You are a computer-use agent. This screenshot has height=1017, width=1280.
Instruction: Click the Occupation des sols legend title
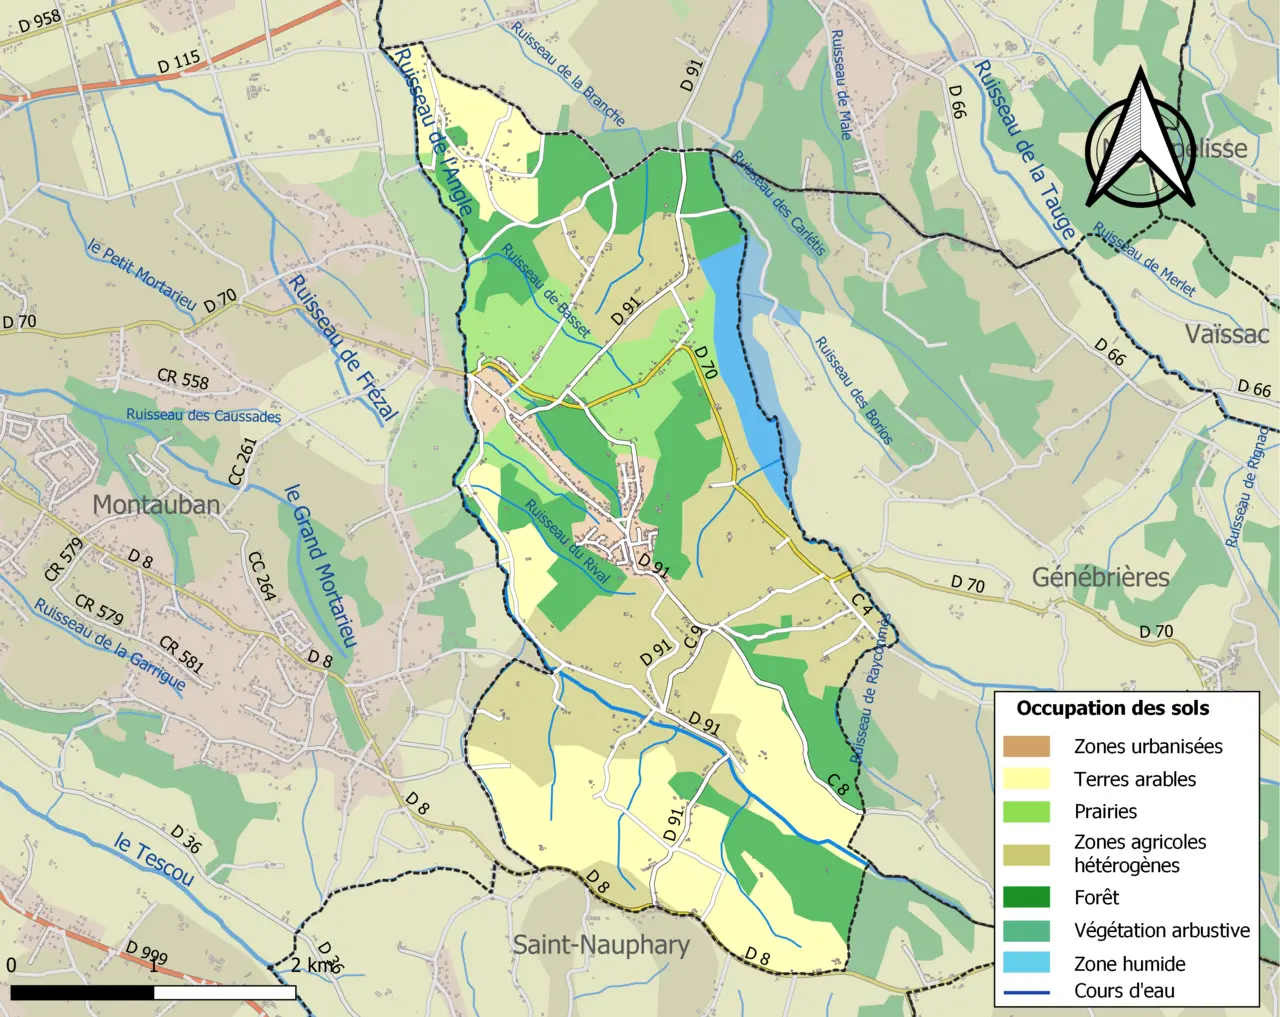click(1113, 708)
